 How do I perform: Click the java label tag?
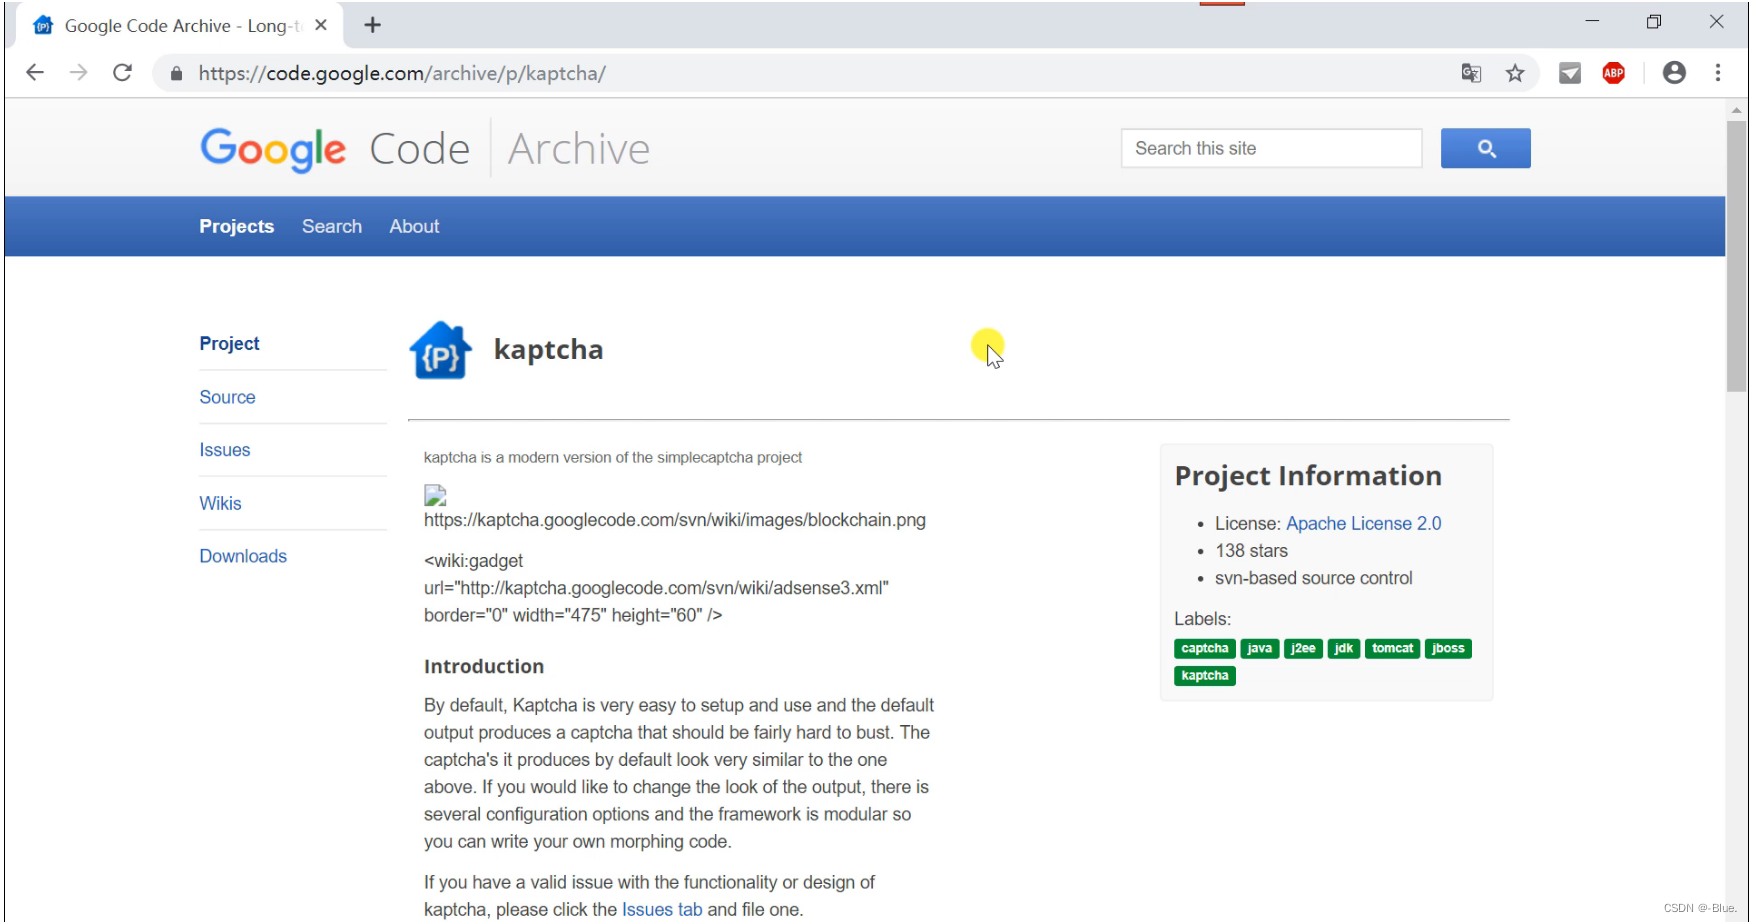[x=1260, y=648]
